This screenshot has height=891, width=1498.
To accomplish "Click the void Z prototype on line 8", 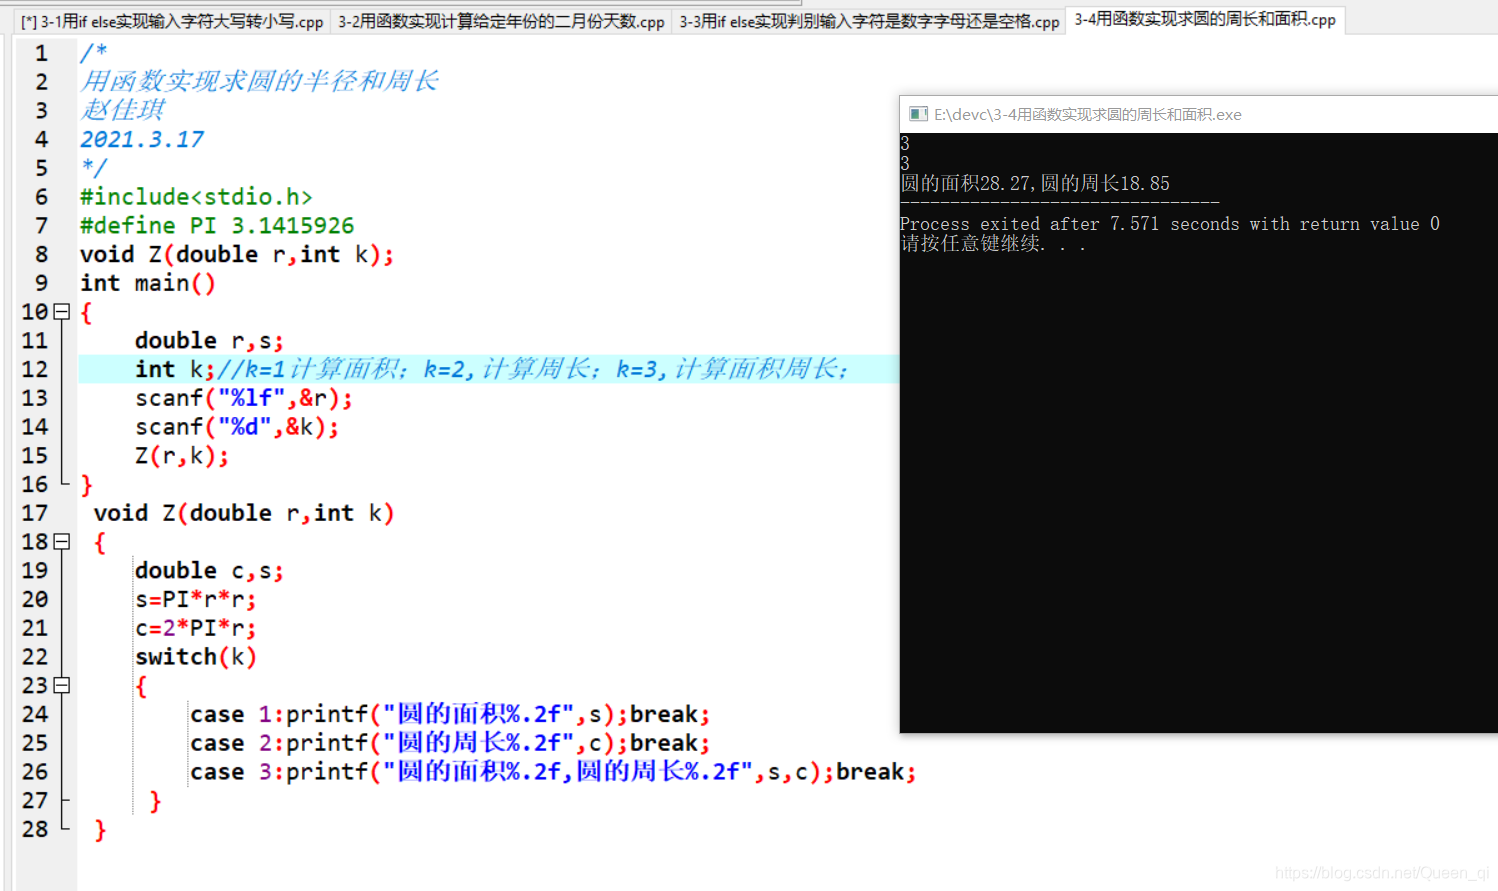I will [x=237, y=255].
